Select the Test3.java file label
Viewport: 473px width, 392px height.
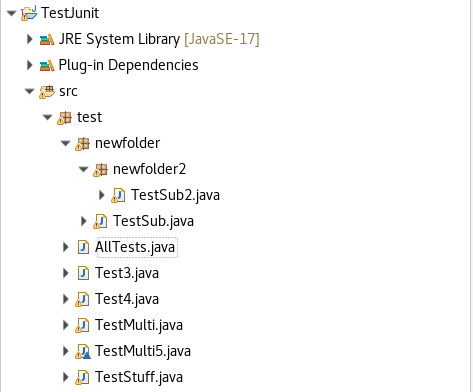point(127,273)
